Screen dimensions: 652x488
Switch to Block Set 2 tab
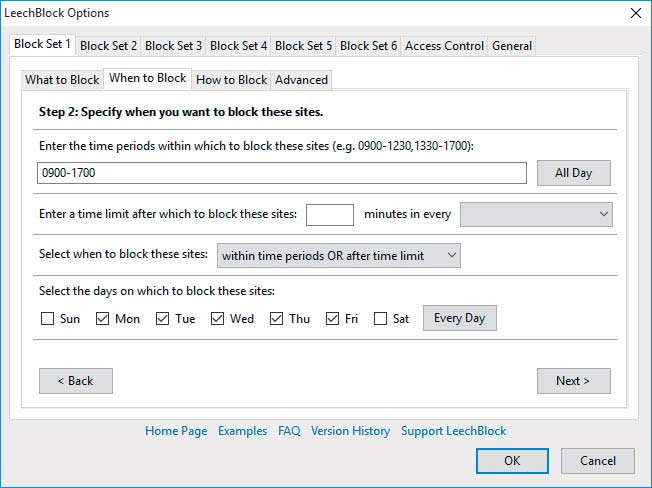[x=109, y=46]
